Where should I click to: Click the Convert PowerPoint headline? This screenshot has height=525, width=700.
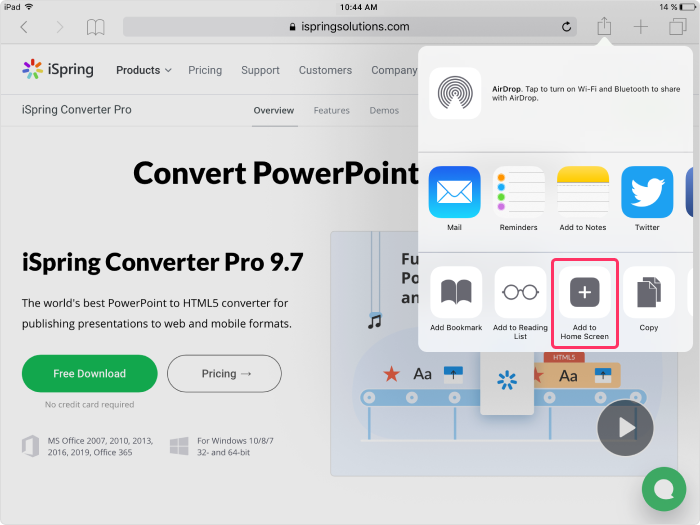pos(276,173)
